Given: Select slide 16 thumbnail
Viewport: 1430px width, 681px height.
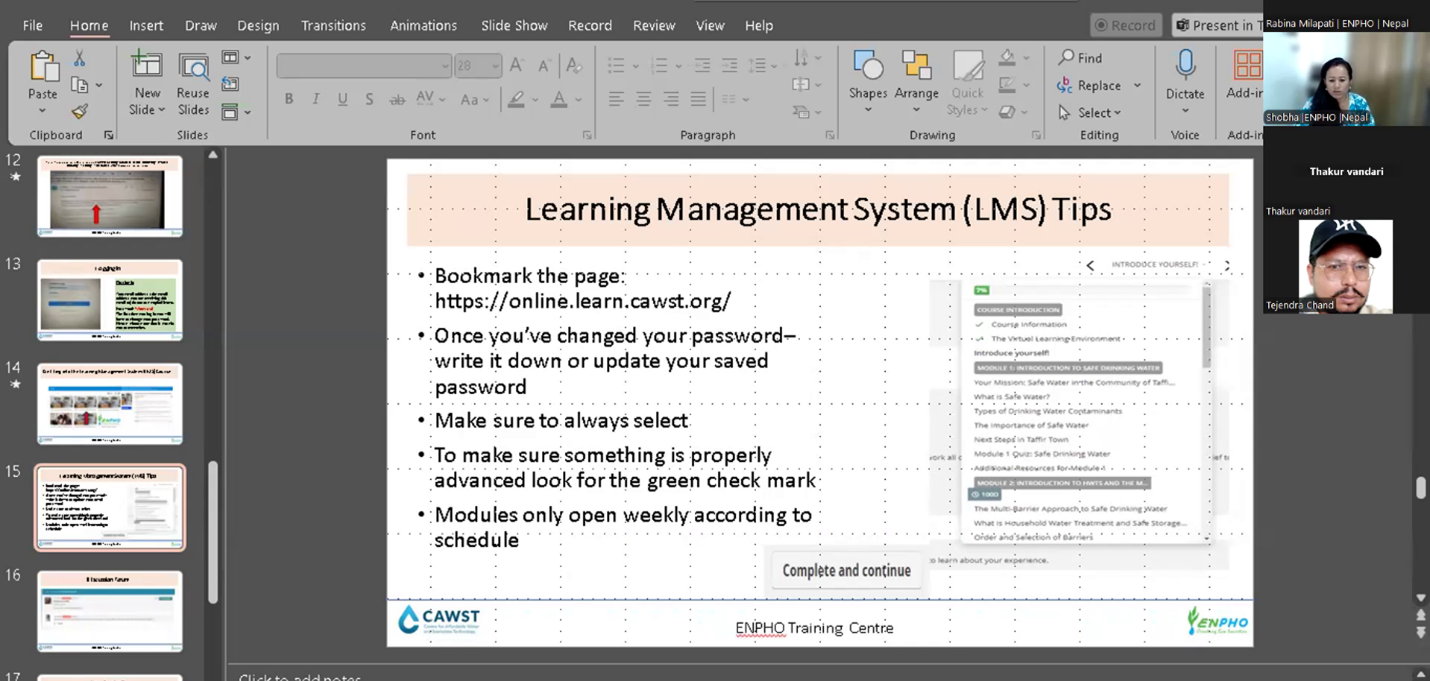Looking at the screenshot, I should (x=110, y=611).
